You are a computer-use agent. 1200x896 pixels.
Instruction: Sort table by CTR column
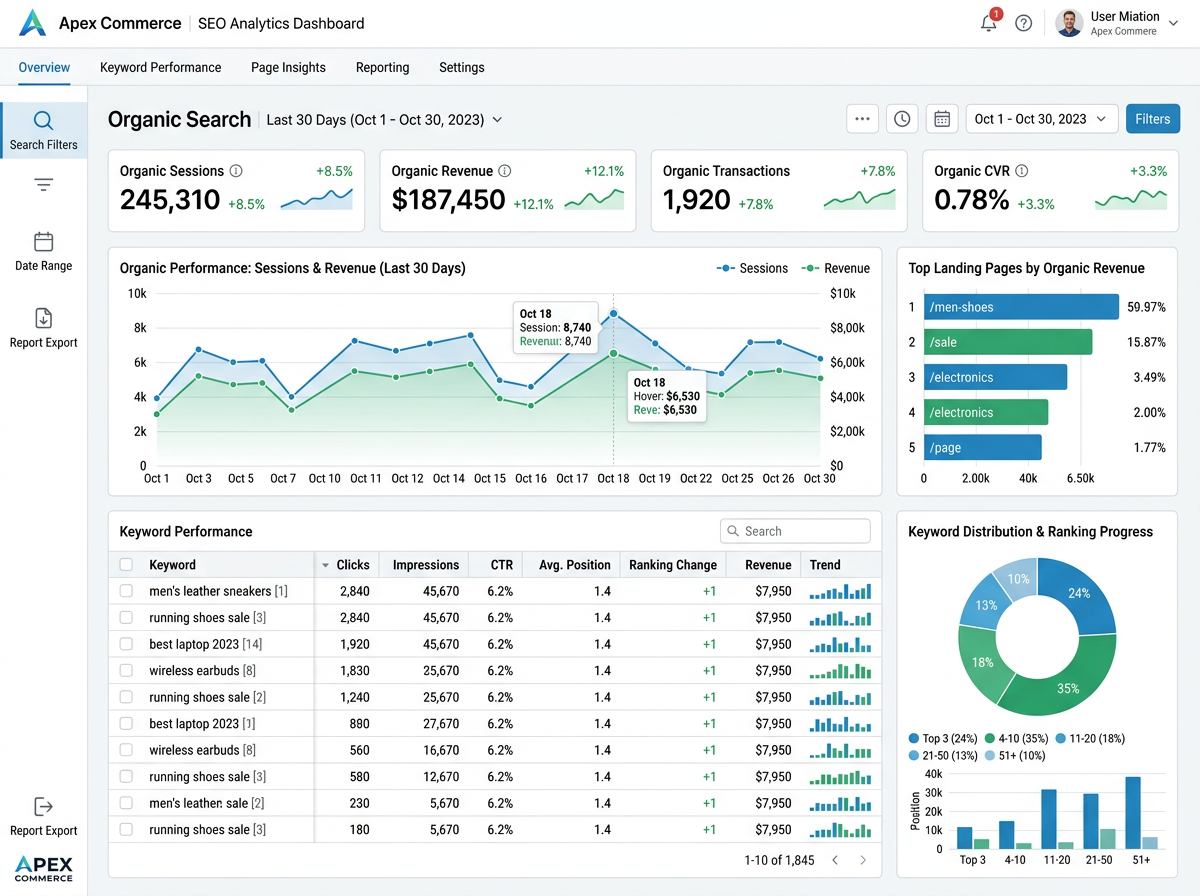(x=501, y=565)
